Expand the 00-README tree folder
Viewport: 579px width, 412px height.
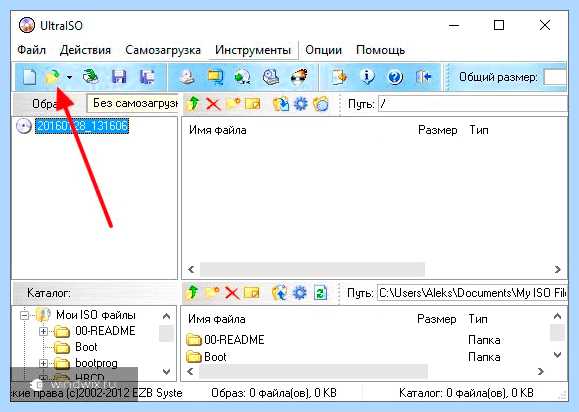click(43, 331)
